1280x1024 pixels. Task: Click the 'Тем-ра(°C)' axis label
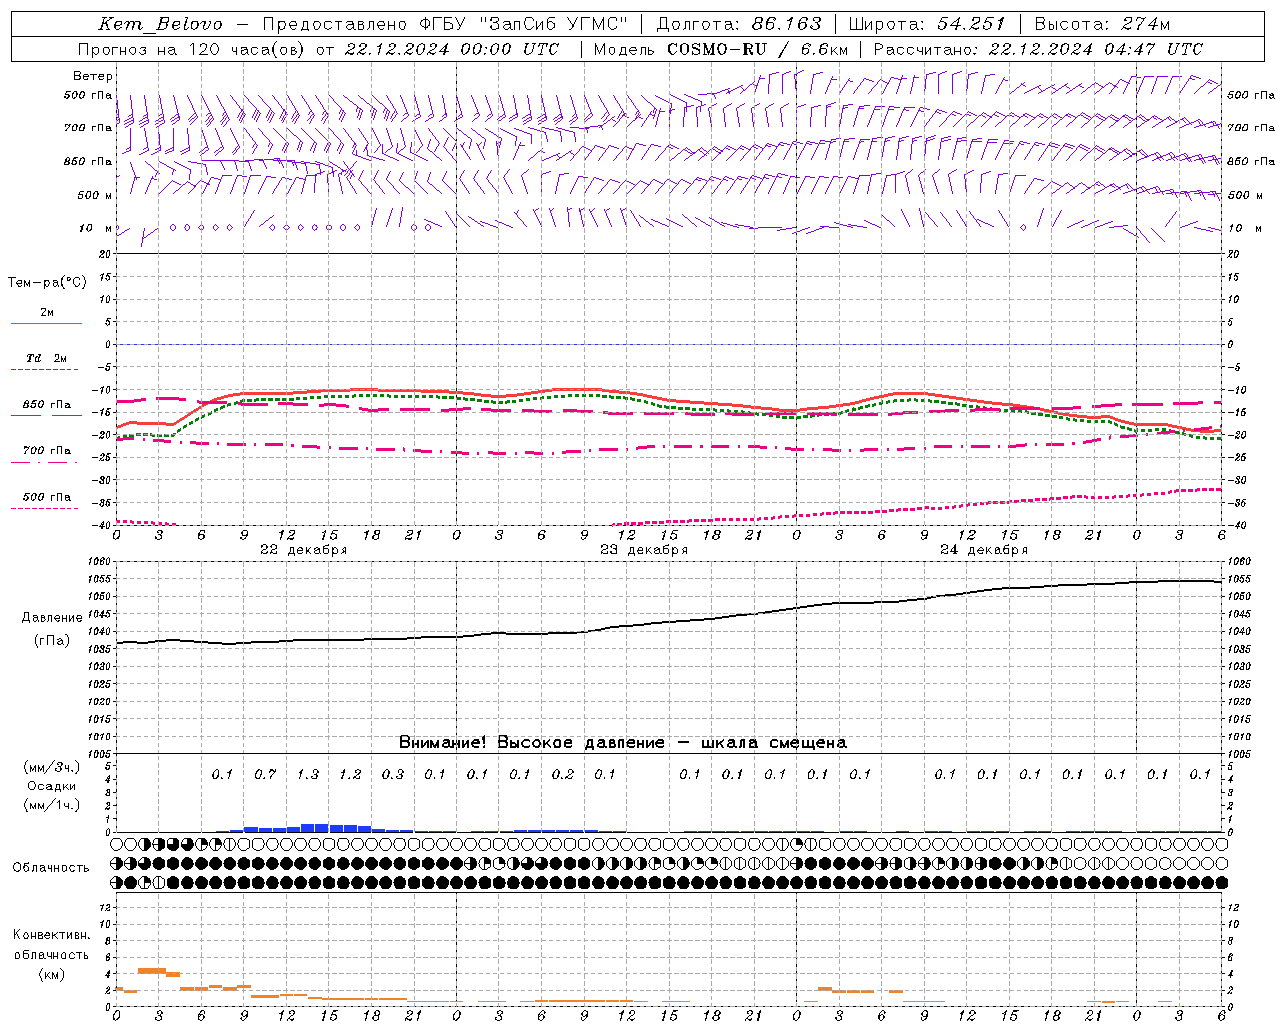tap(47, 282)
